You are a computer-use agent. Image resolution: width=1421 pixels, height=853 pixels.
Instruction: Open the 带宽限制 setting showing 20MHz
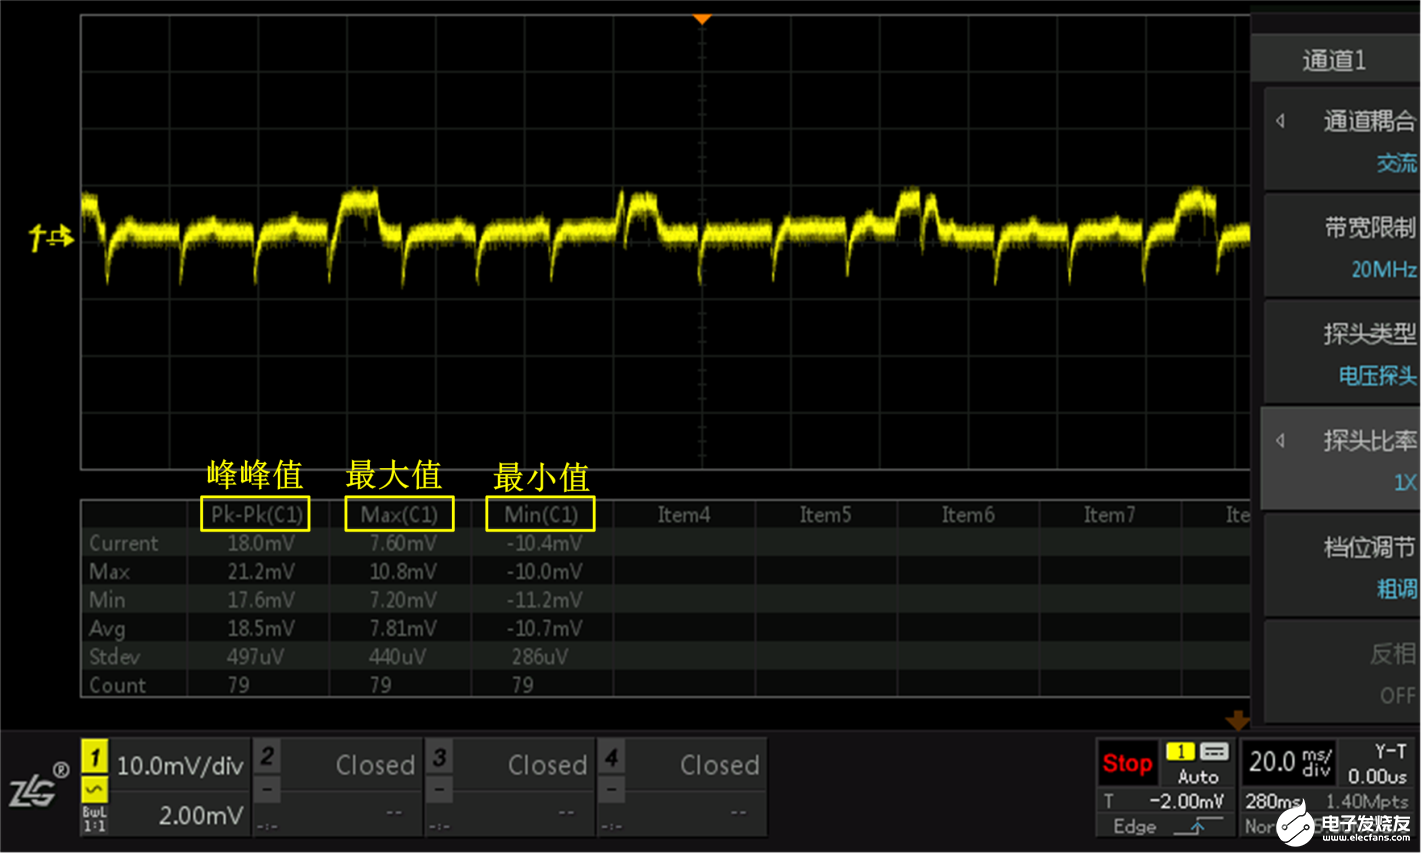1342,246
